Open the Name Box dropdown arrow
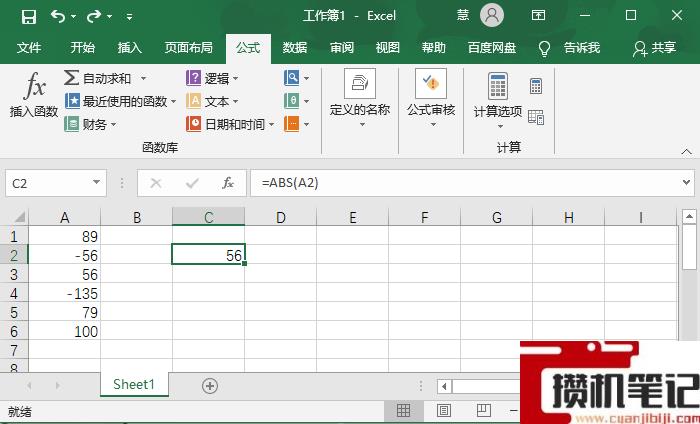The image size is (700, 424). (96, 182)
